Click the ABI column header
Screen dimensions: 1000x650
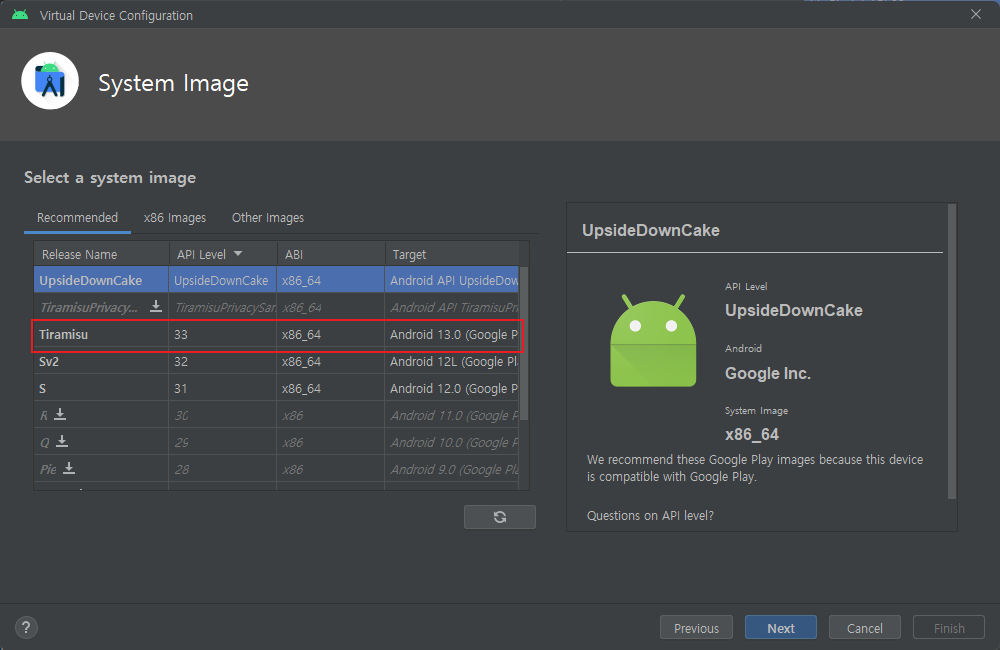click(x=330, y=254)
